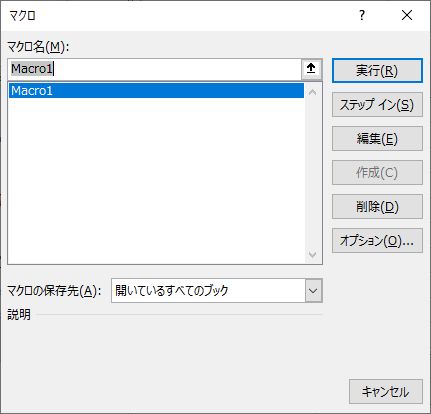Click the 作成(C) button
431x414 pixels.
click(x=377, y=173)
